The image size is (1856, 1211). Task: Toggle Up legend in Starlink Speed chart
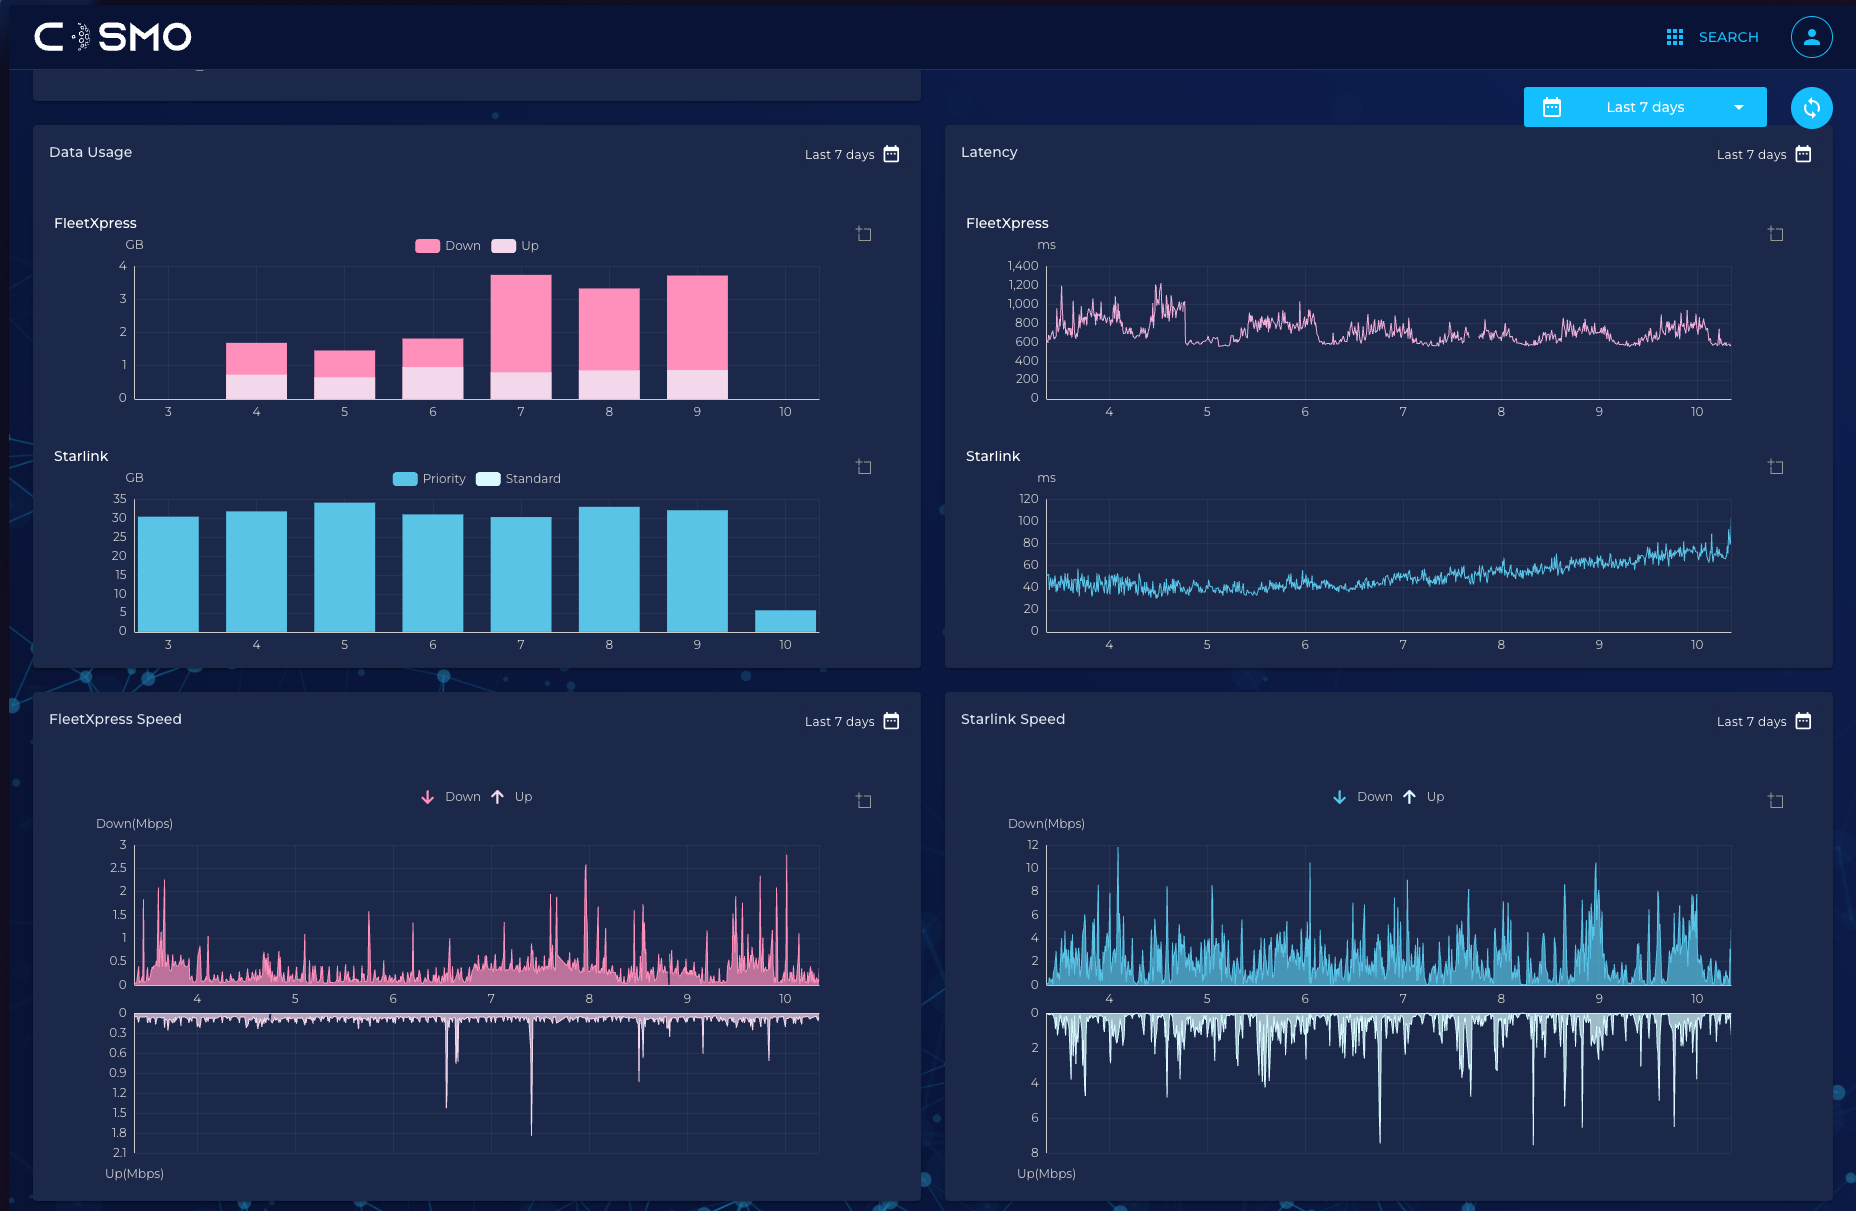1426,797
